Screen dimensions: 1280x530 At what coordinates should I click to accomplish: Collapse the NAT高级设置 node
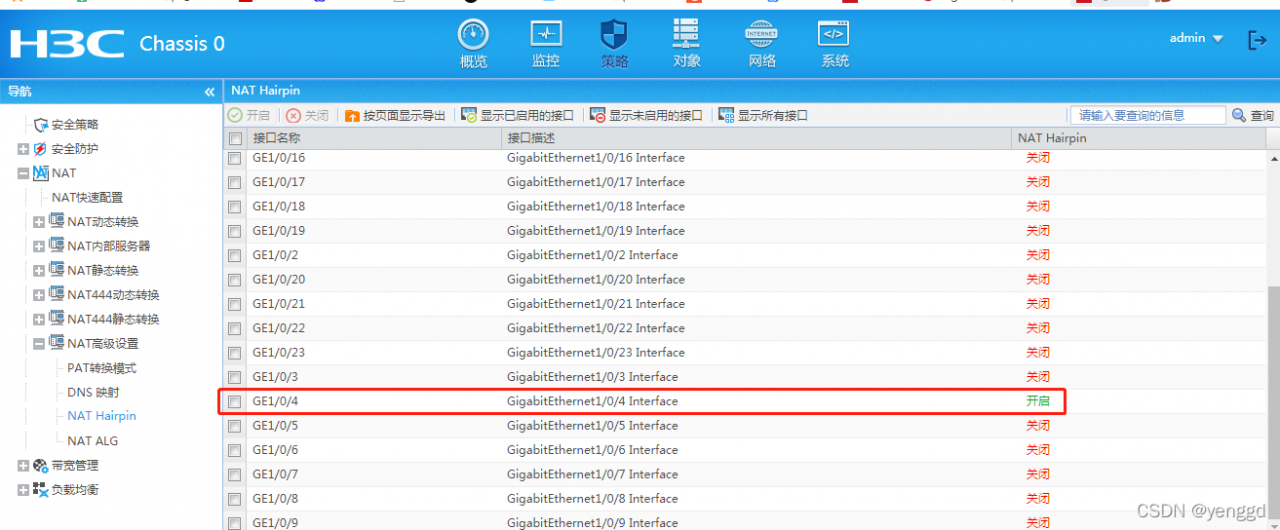tap(39, 344)
